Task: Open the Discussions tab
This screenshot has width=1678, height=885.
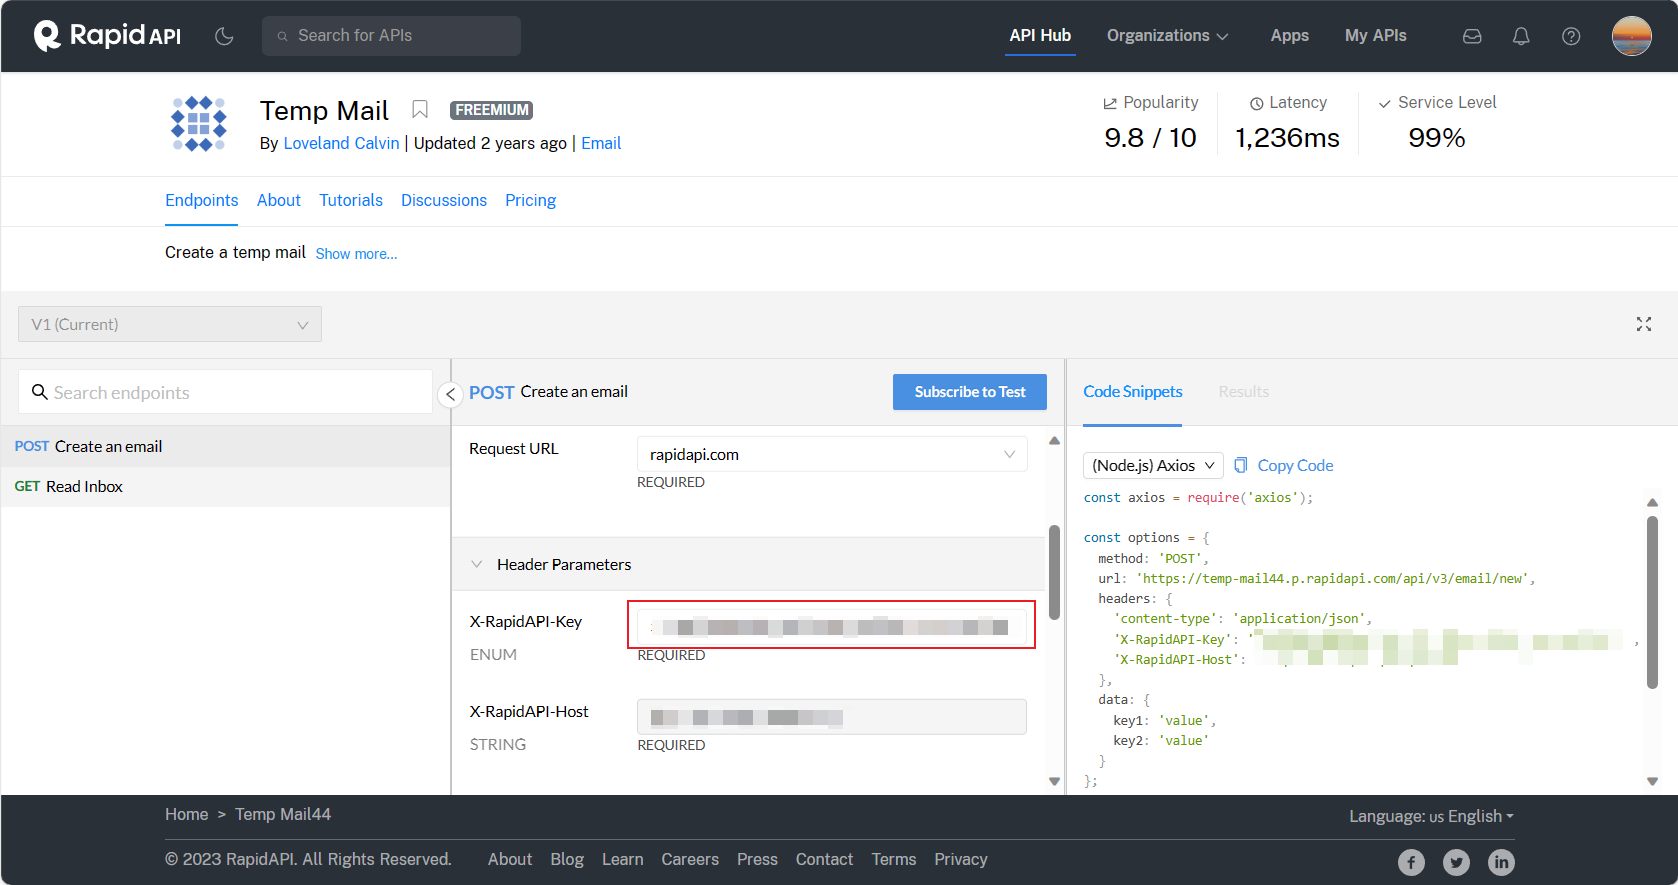Action: point(444,200)
